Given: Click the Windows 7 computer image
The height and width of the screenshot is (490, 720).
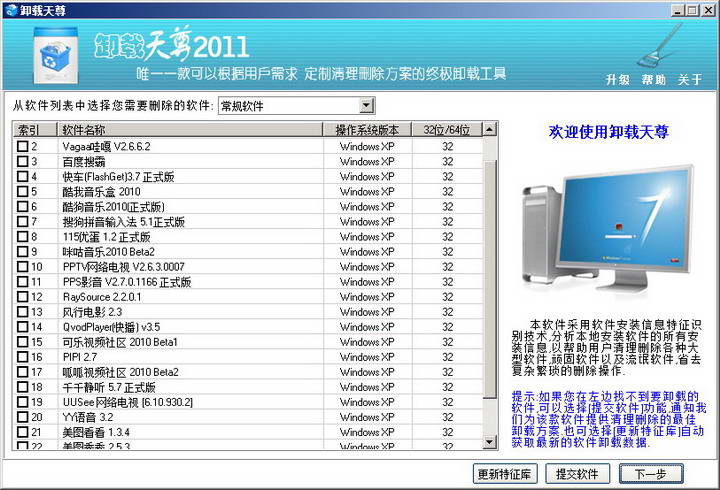Looking at the screenshot, I should pyautogui.click(x=607, y=230).
